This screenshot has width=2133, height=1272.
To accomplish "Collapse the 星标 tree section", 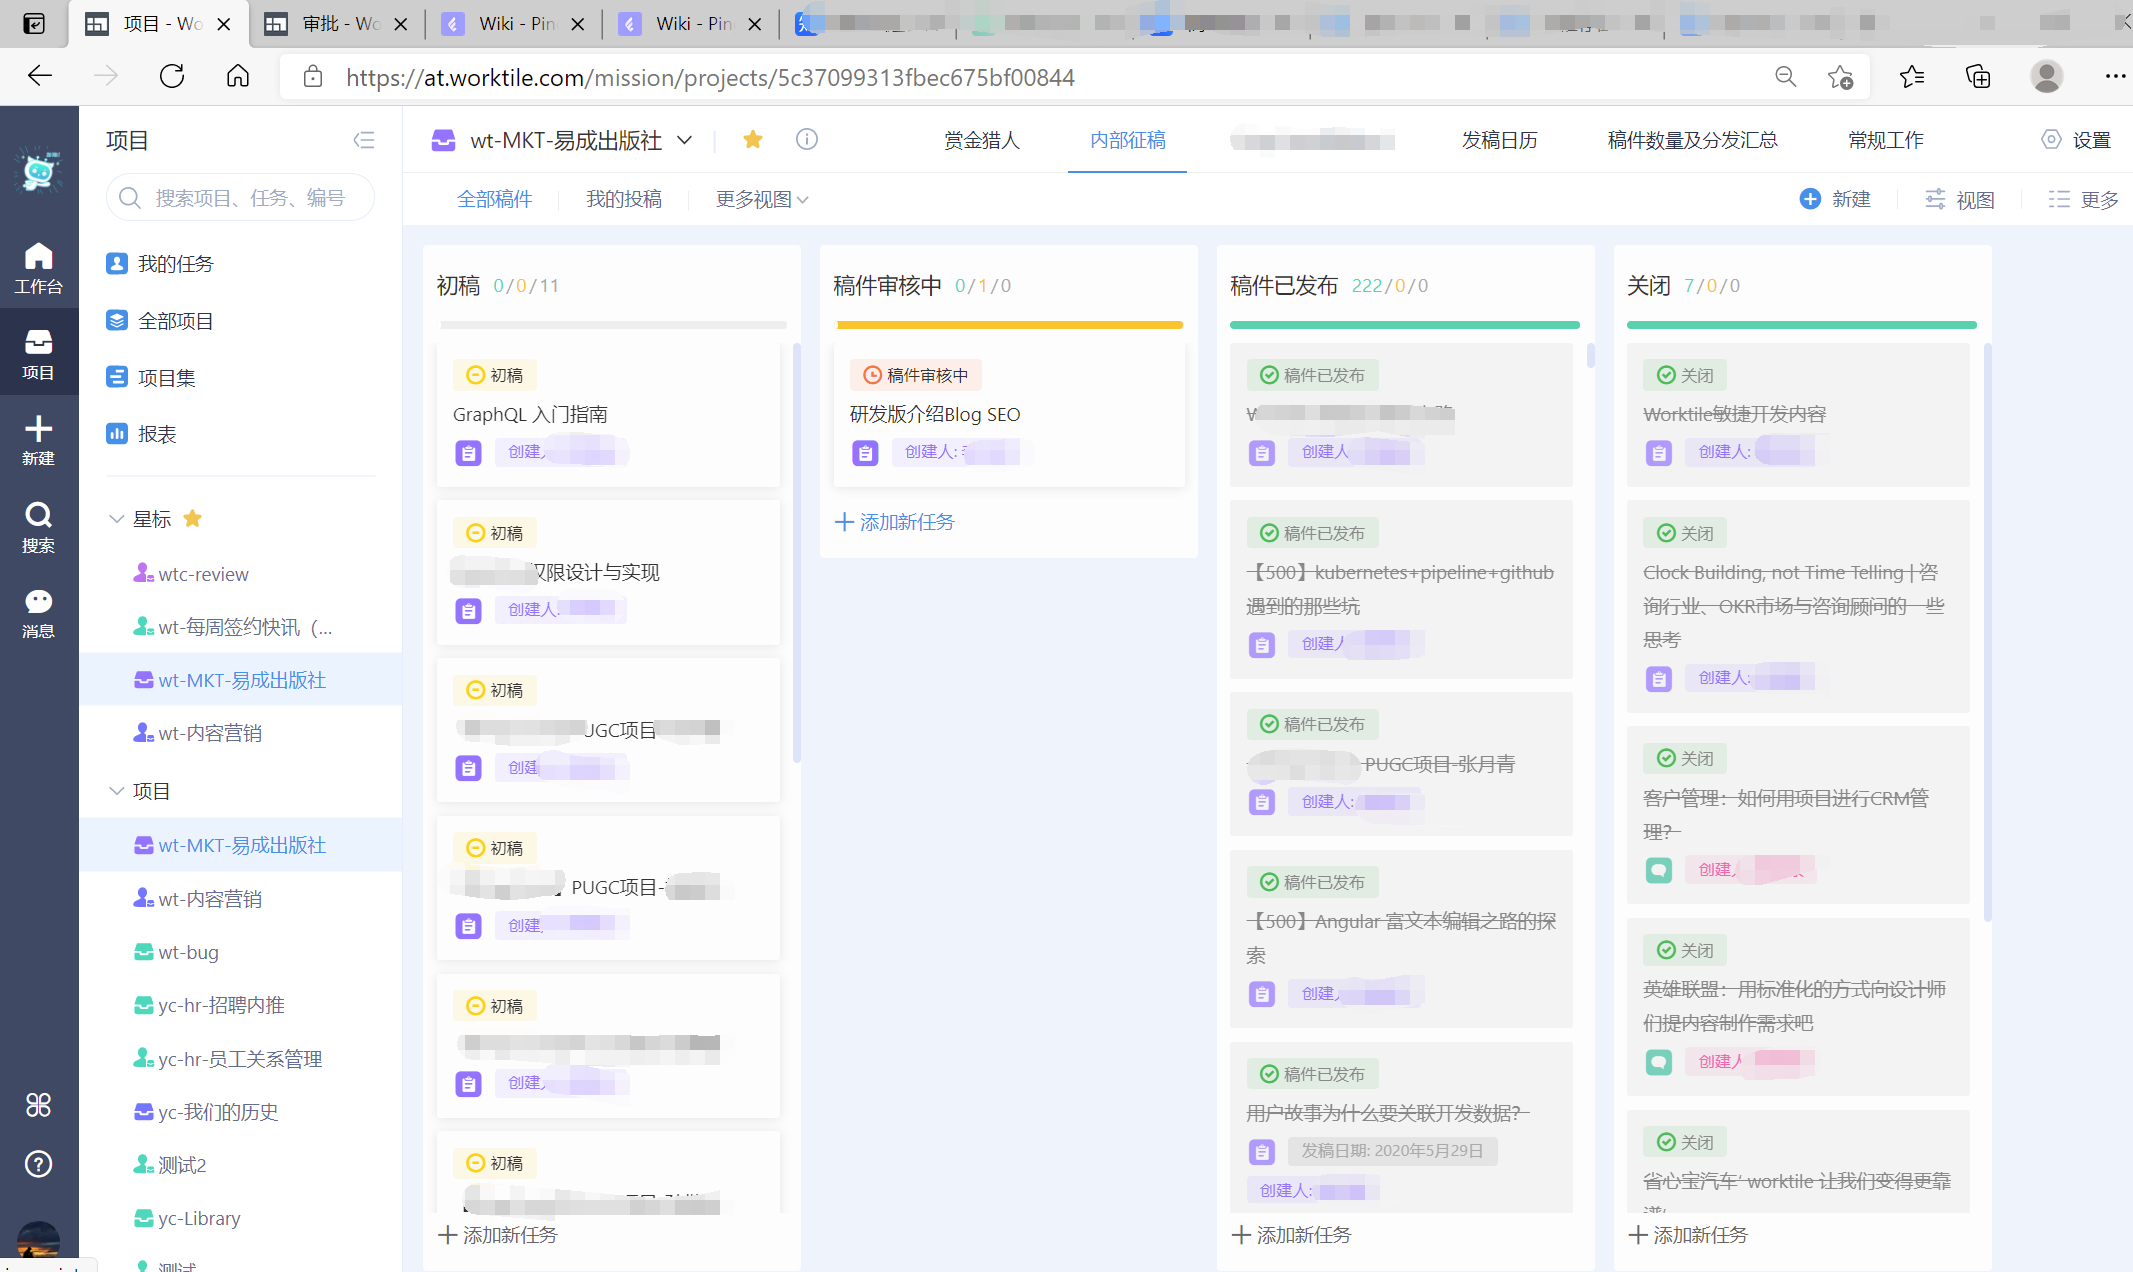I will (x=117, y=519).
